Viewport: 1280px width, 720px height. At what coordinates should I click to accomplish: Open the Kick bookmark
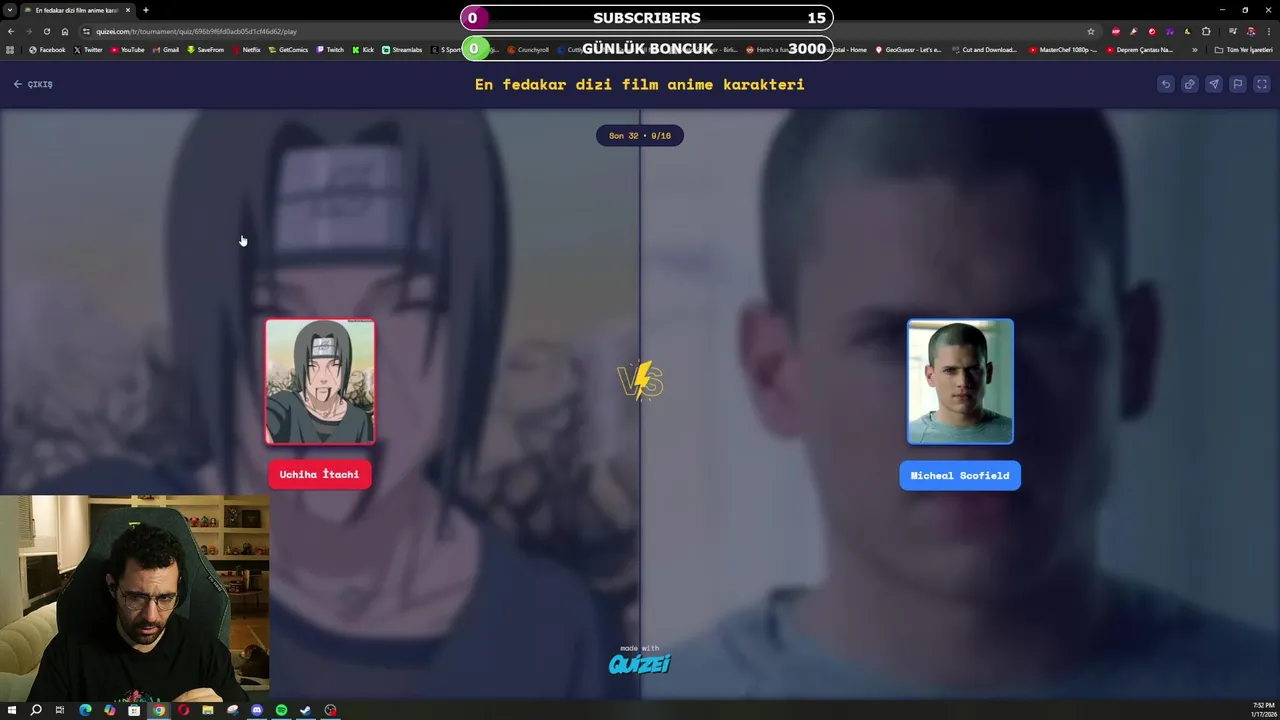(x=363, y=50)
